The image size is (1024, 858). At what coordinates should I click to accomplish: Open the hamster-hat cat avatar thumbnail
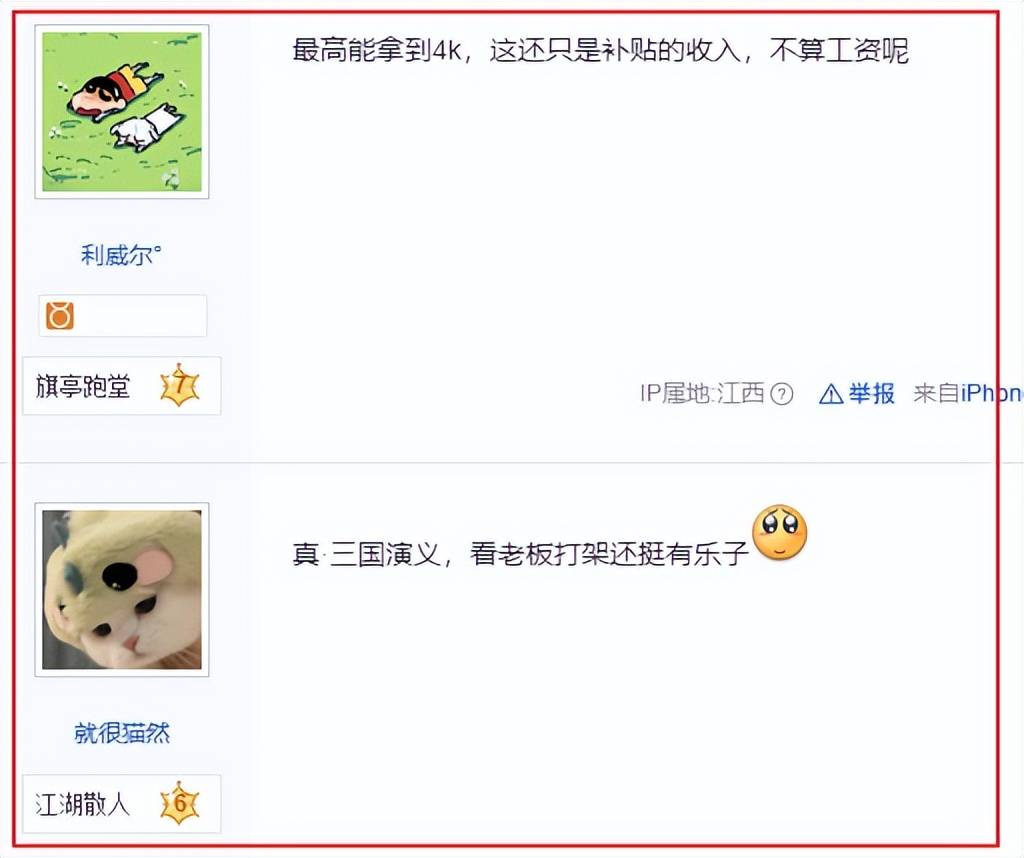tap(121, 590)
